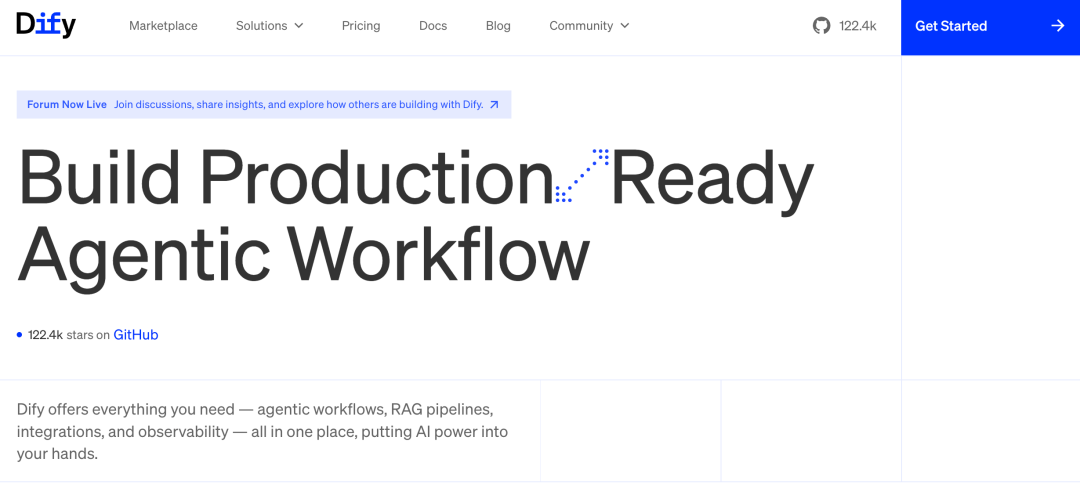Open the Forum Now Live label
The image size is (1080, 484).
[67, 105]
